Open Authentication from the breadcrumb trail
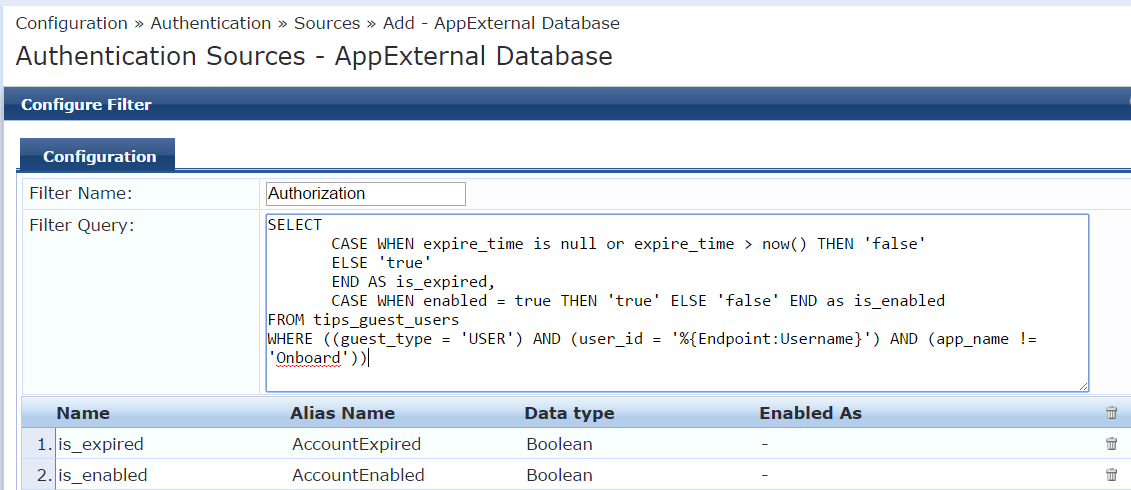 tap(211, 23)
